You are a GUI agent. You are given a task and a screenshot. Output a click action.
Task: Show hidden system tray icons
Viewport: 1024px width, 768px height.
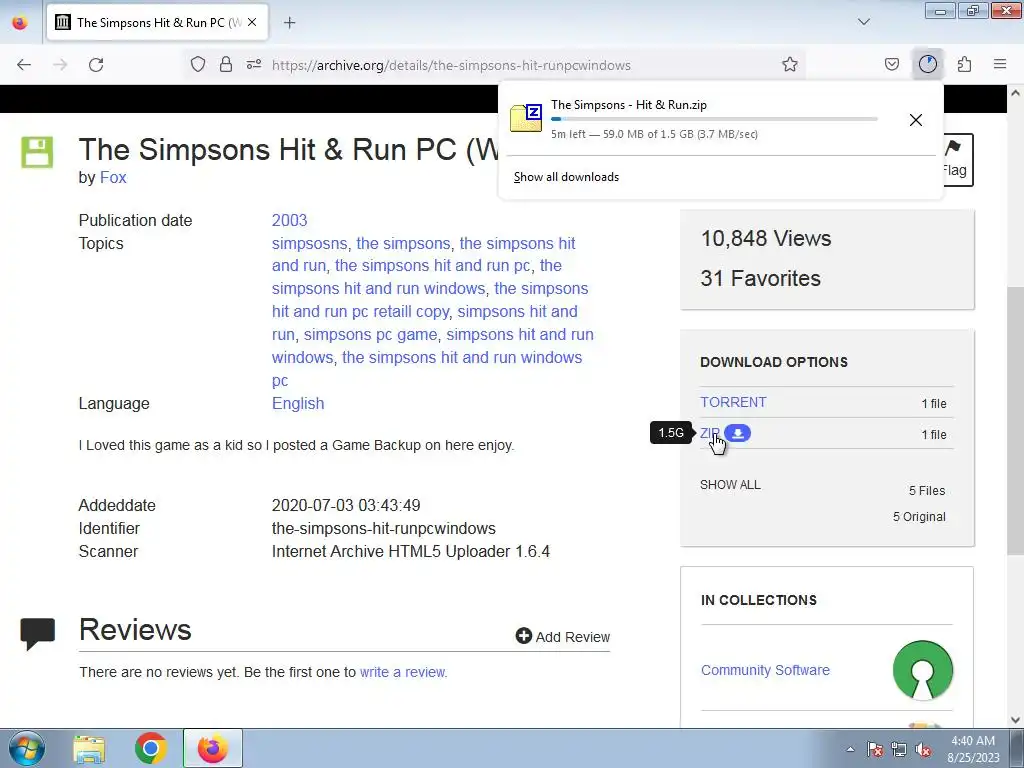850,749
